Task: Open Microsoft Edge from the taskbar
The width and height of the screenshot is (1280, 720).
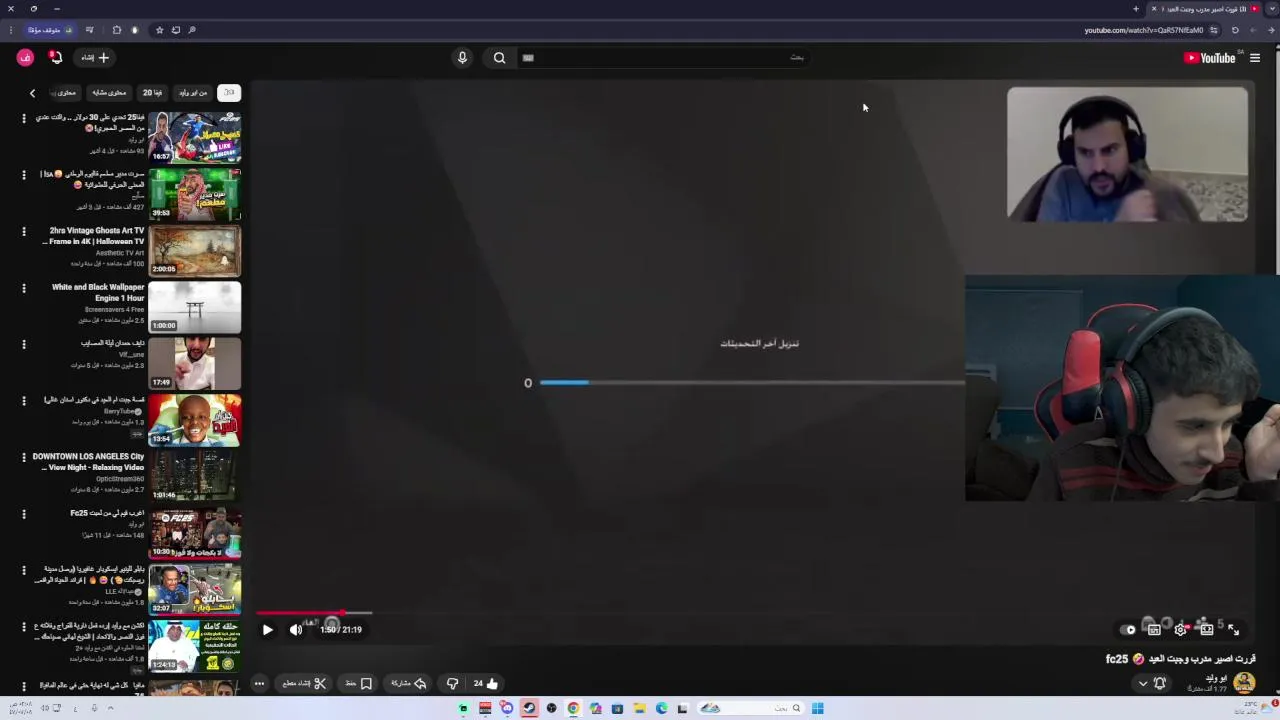Action: [661, 708]
